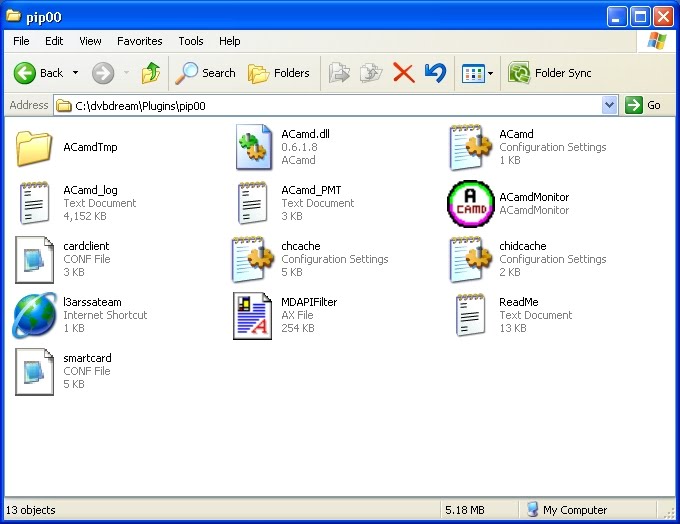
Task: Open the Edit menu
Action: (x=54, y=41)
